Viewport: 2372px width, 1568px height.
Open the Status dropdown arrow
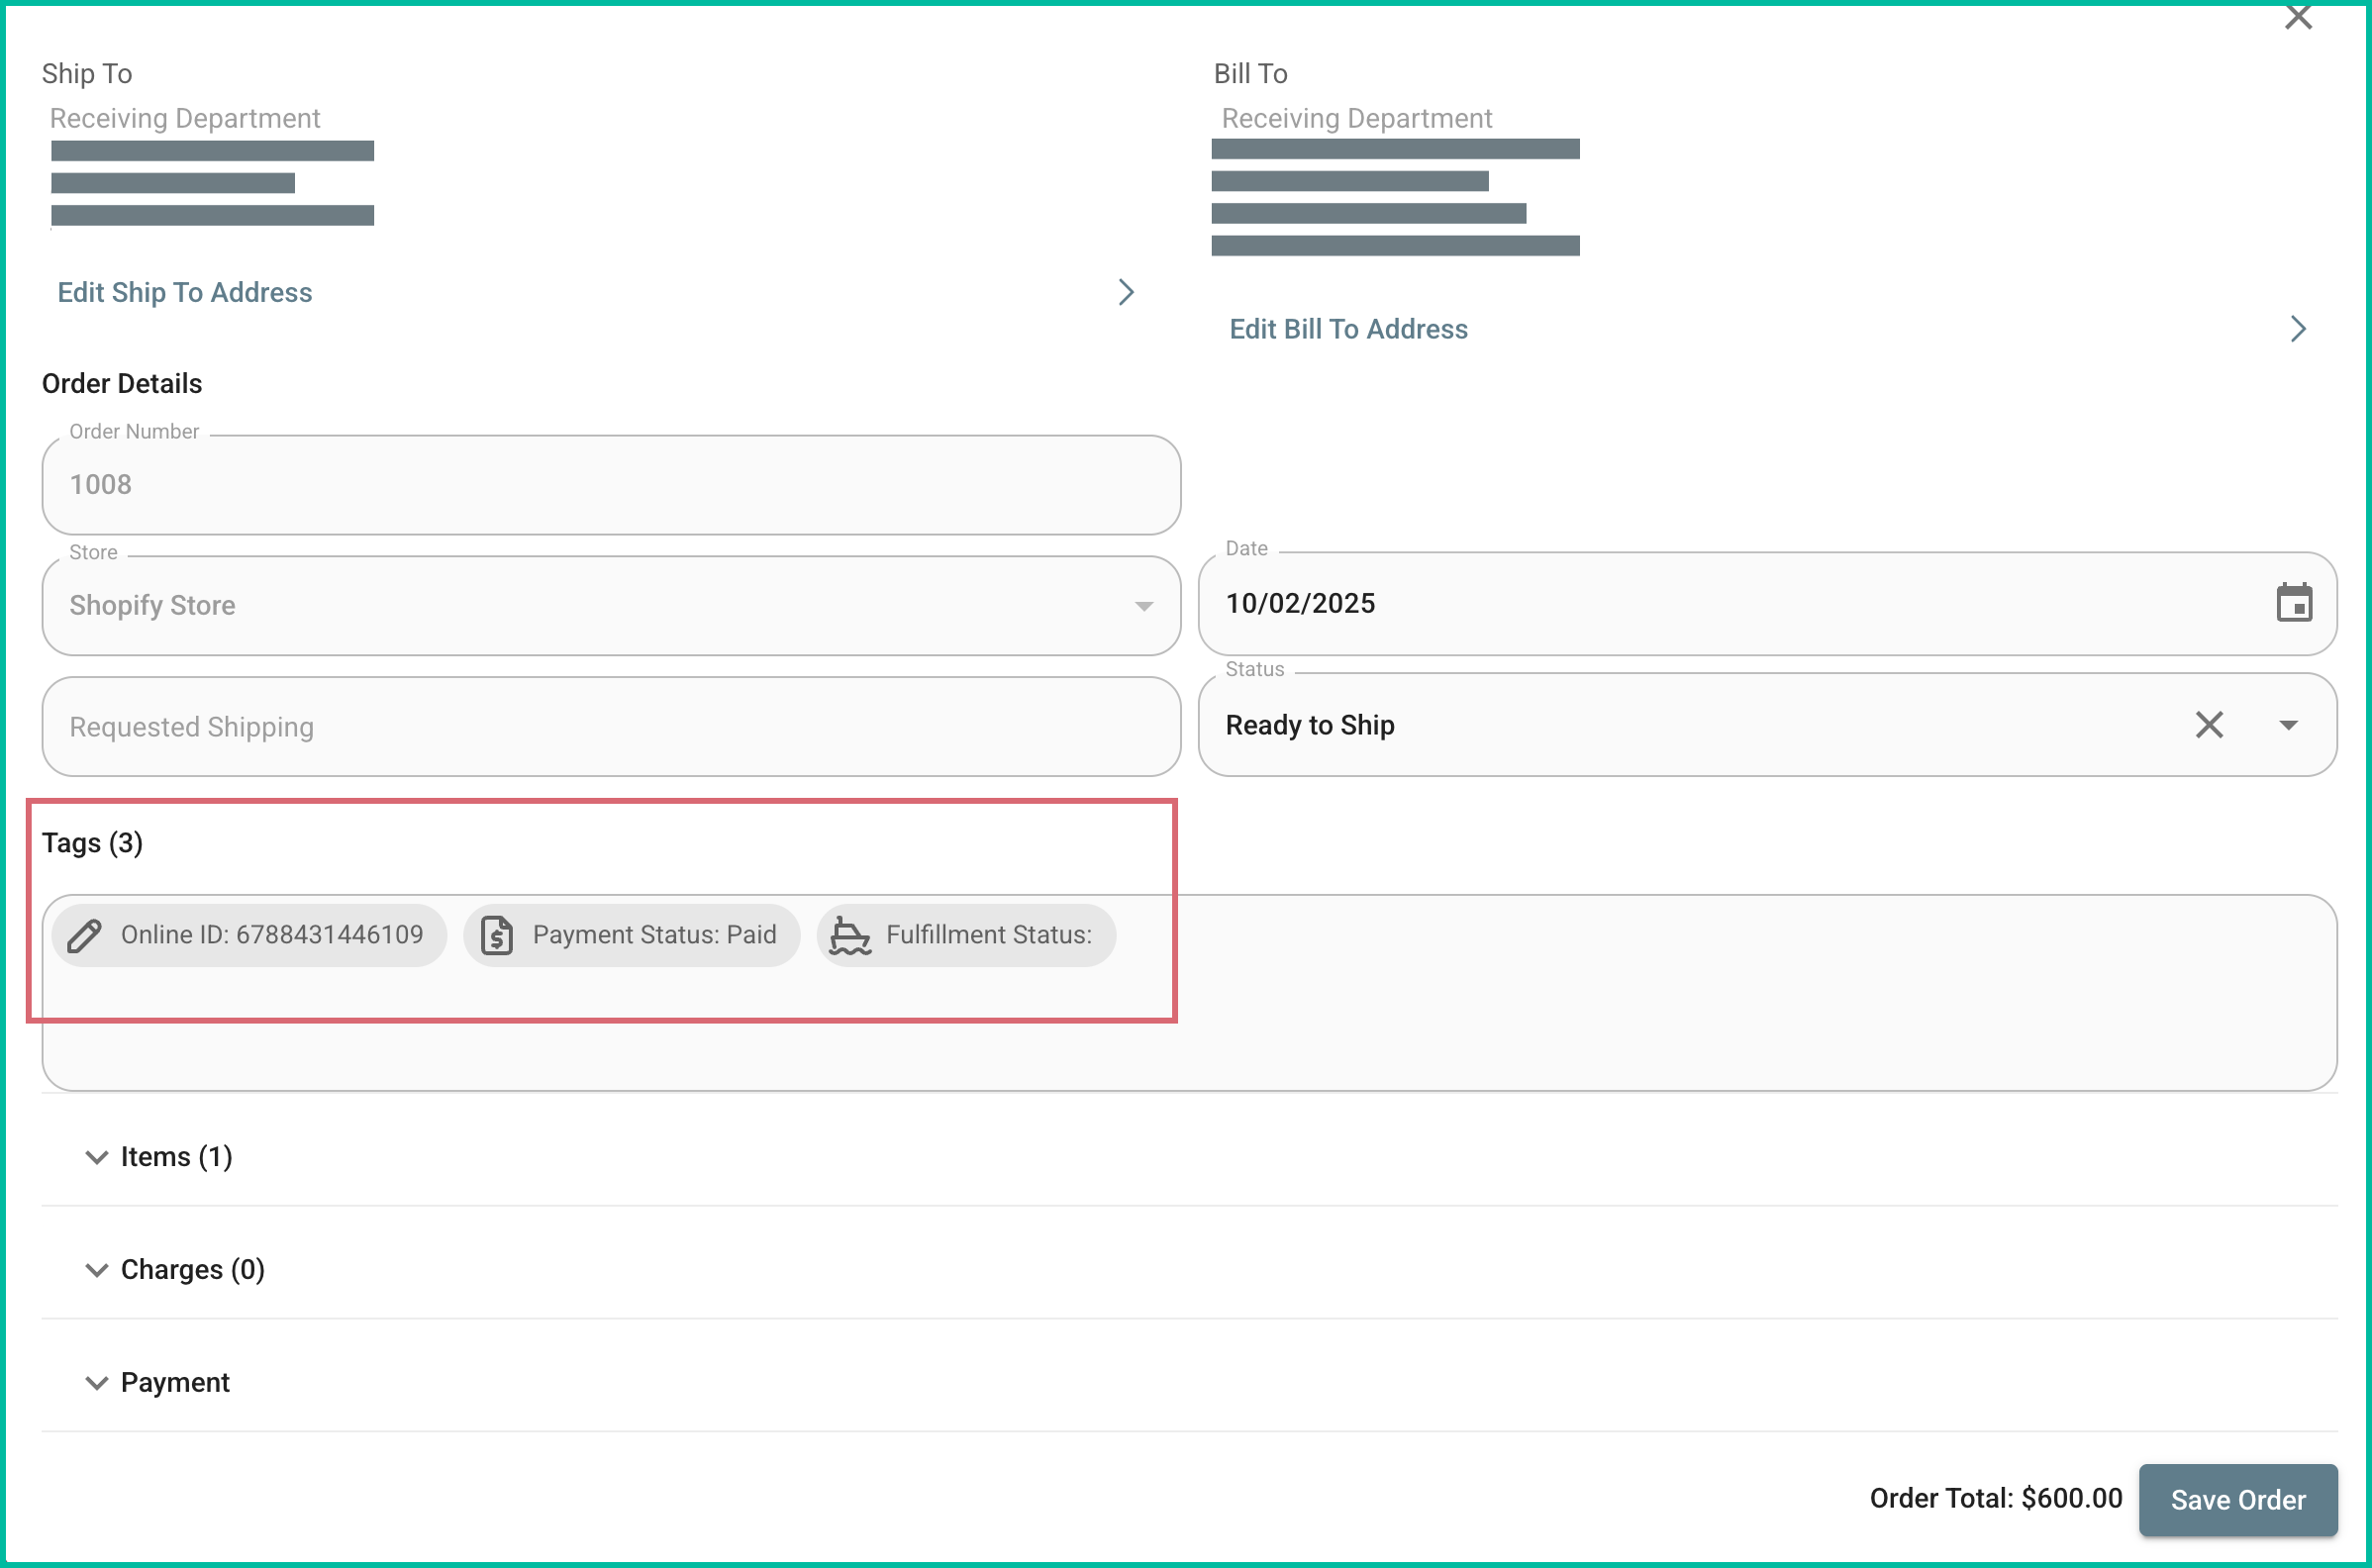2288,725
